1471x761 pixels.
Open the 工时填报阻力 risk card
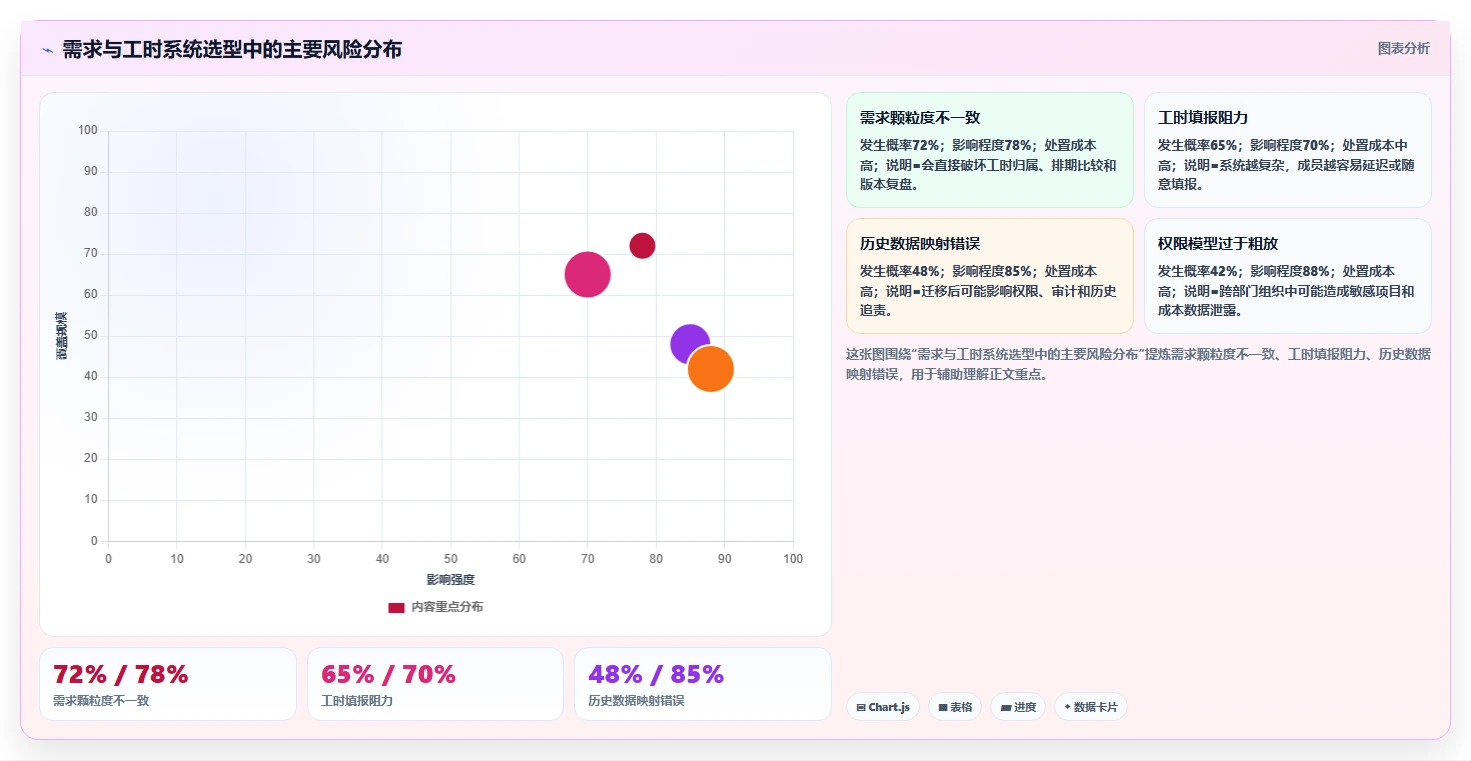(x=1288, y=150)
